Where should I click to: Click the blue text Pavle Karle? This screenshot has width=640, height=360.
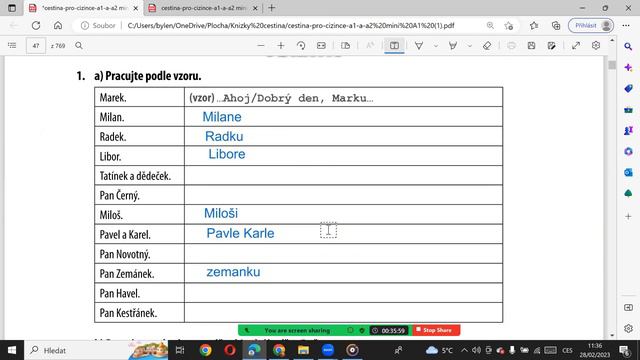pos(240,233)
